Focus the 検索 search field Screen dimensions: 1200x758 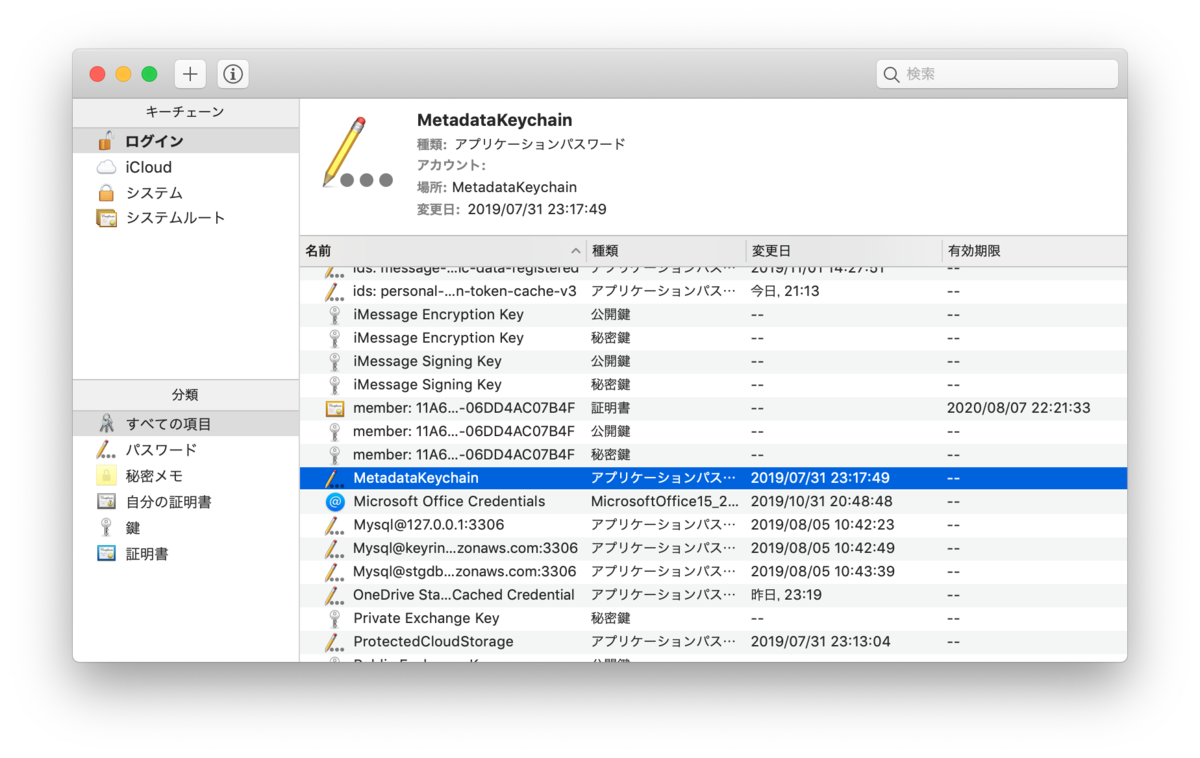[x=997, y=74]
